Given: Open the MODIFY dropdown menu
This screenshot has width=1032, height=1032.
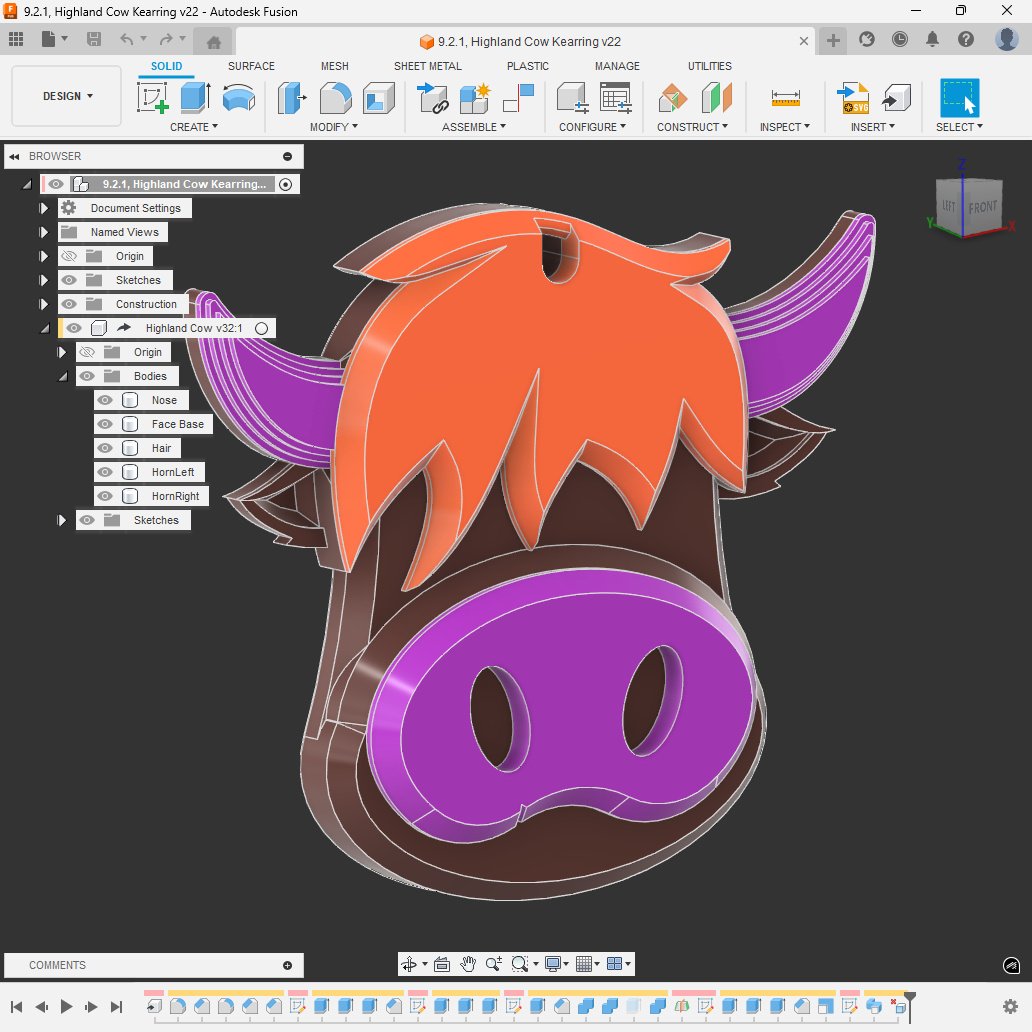Looking at the screenshot, I should coord(334,127).
